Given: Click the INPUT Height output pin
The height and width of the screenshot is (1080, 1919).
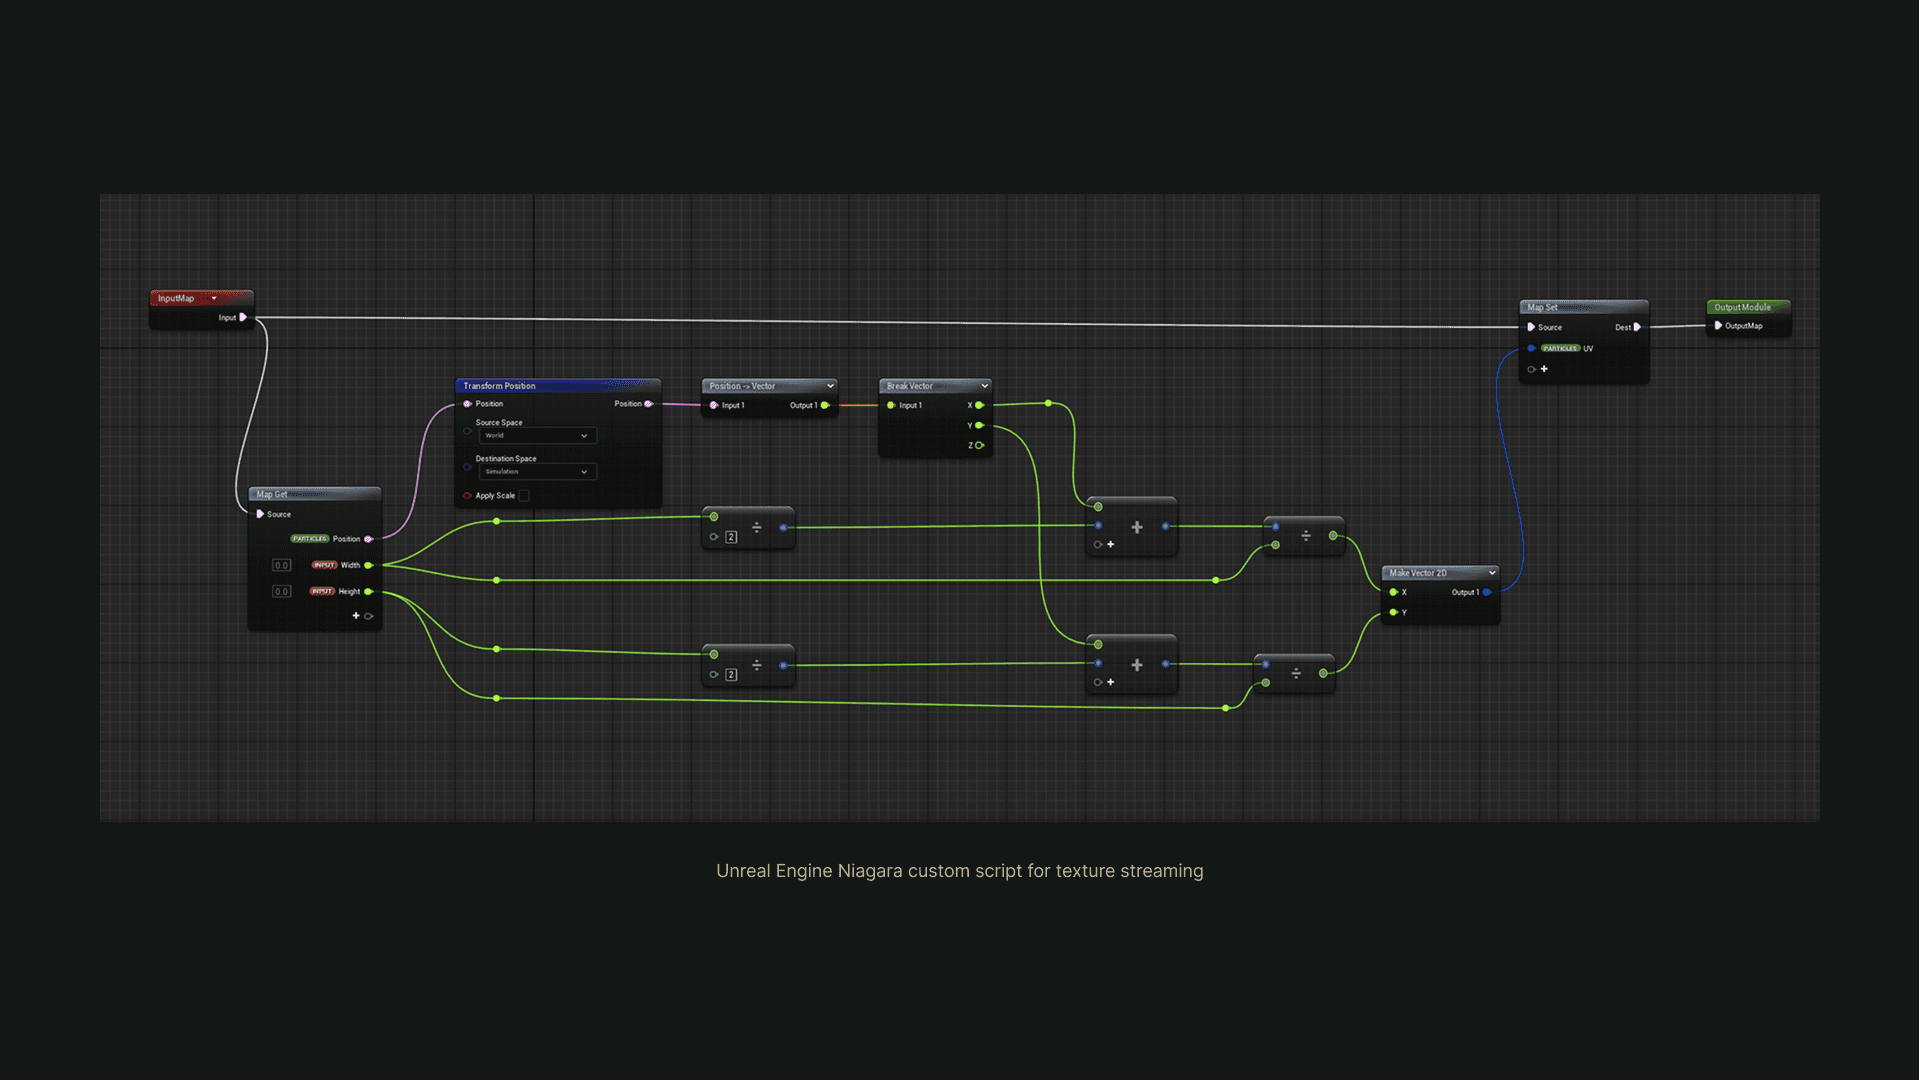Looking at the screenshot, I should (x=369, y=591).
